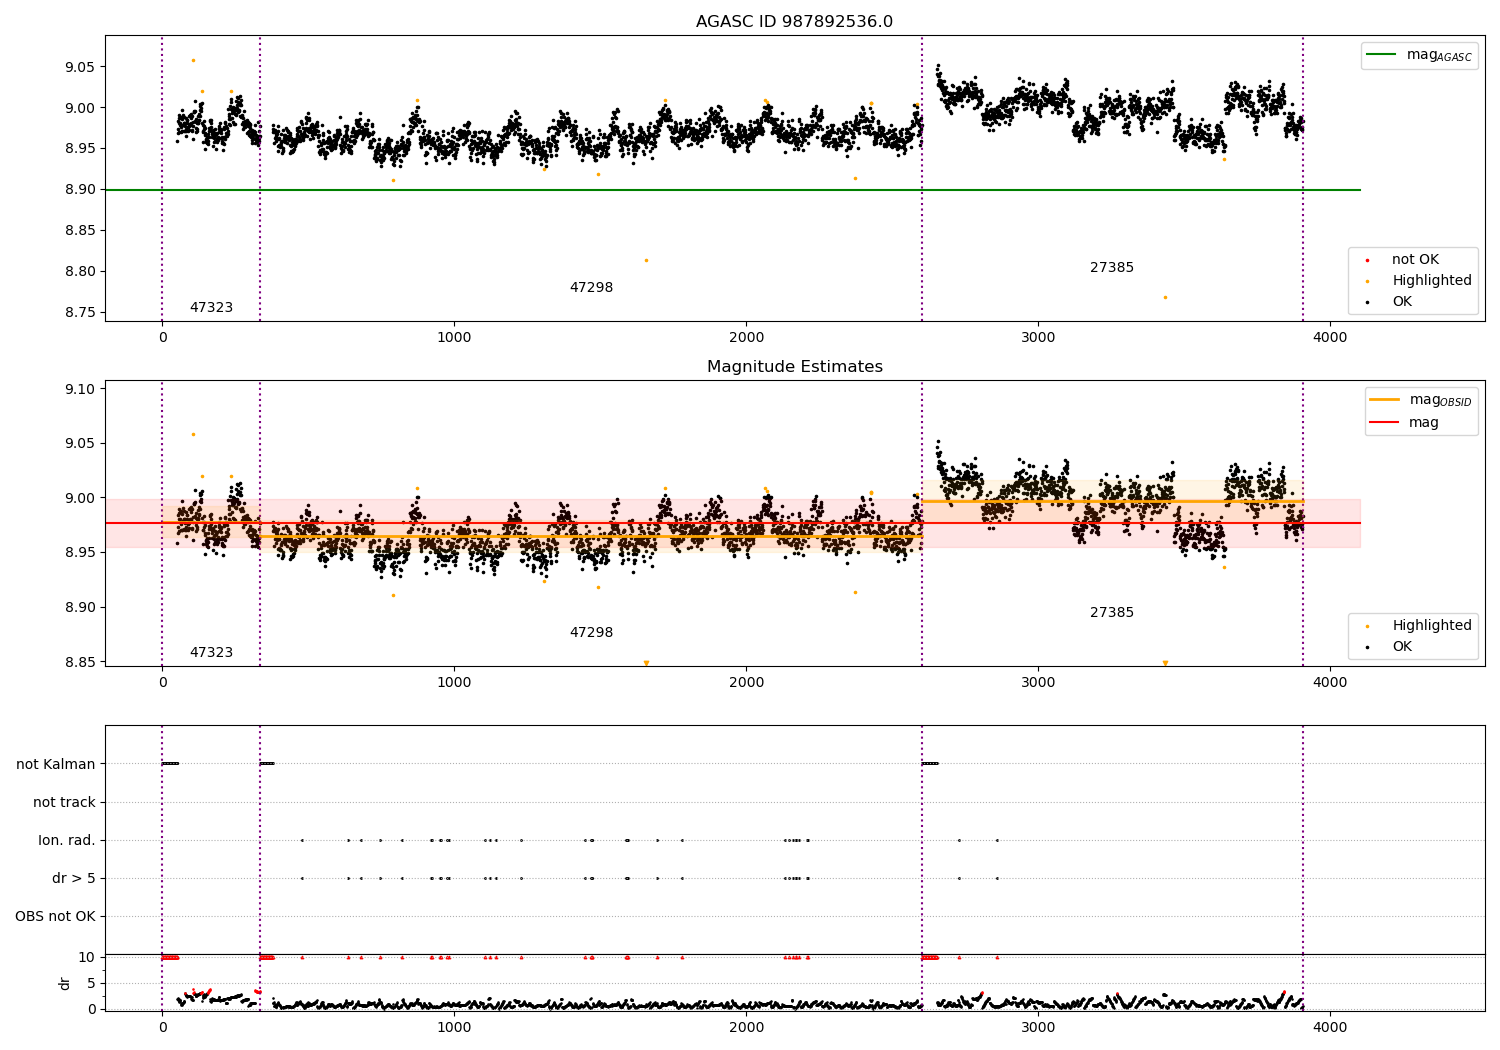The width and height of the screenshot is (1500, 1050).
Task: Click the 9.05 y-tick in top plot
Action: click(79, 67)
